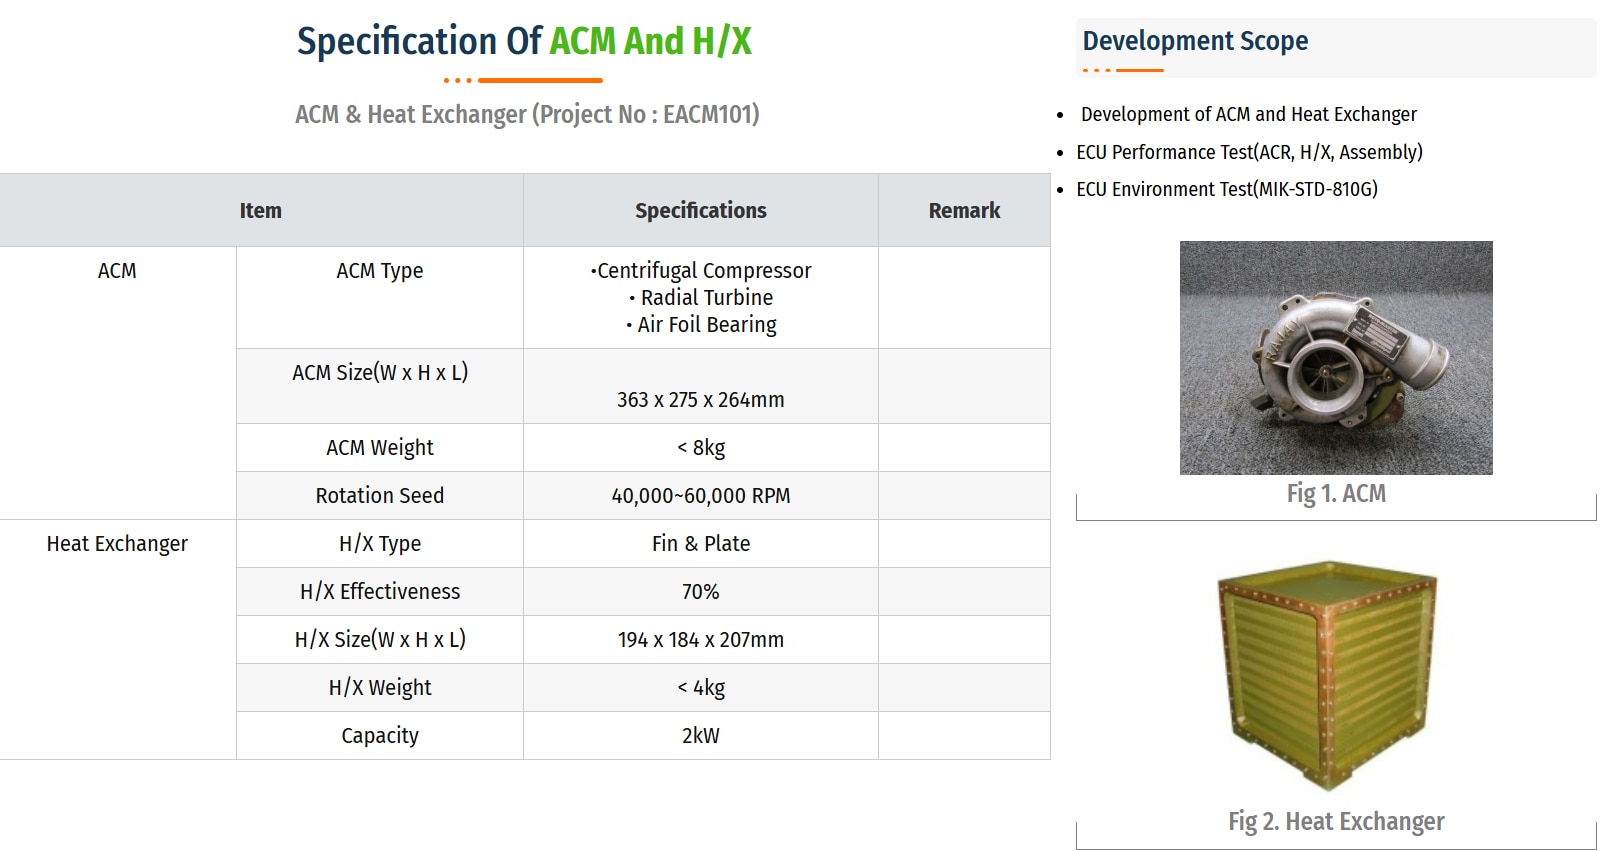Click the Item column header
The image size is (1600, 851).
point(261,210)
